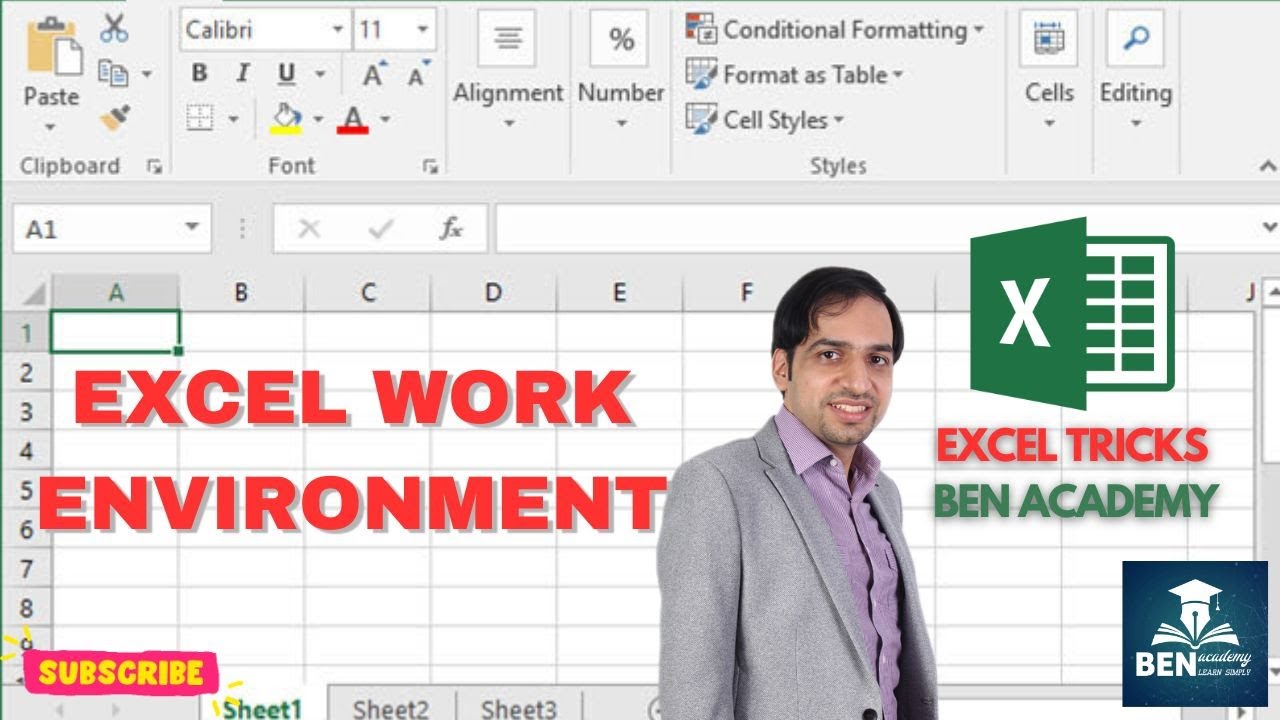The height and width of the screenshot is (720, 1280).
Task: Select column C header
Action: coord(368,292)
